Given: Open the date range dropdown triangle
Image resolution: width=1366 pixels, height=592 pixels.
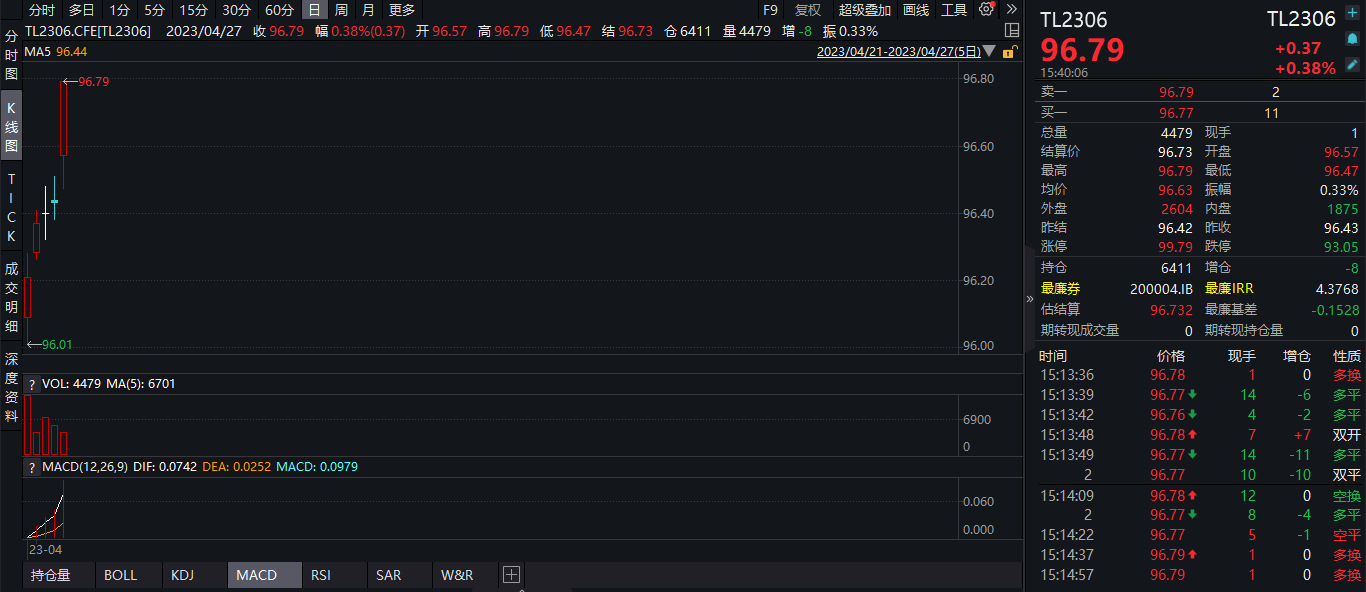Looking at the screenshot, I should (989, 51).
